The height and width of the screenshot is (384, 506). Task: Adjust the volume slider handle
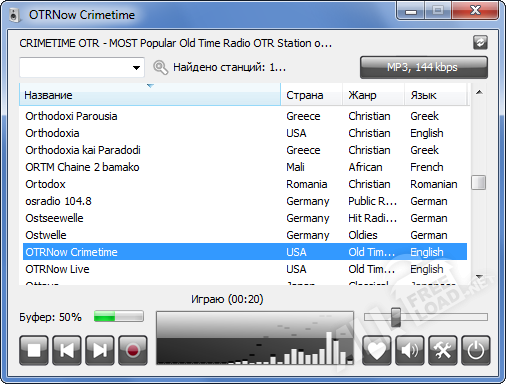(x=396, y=317)
